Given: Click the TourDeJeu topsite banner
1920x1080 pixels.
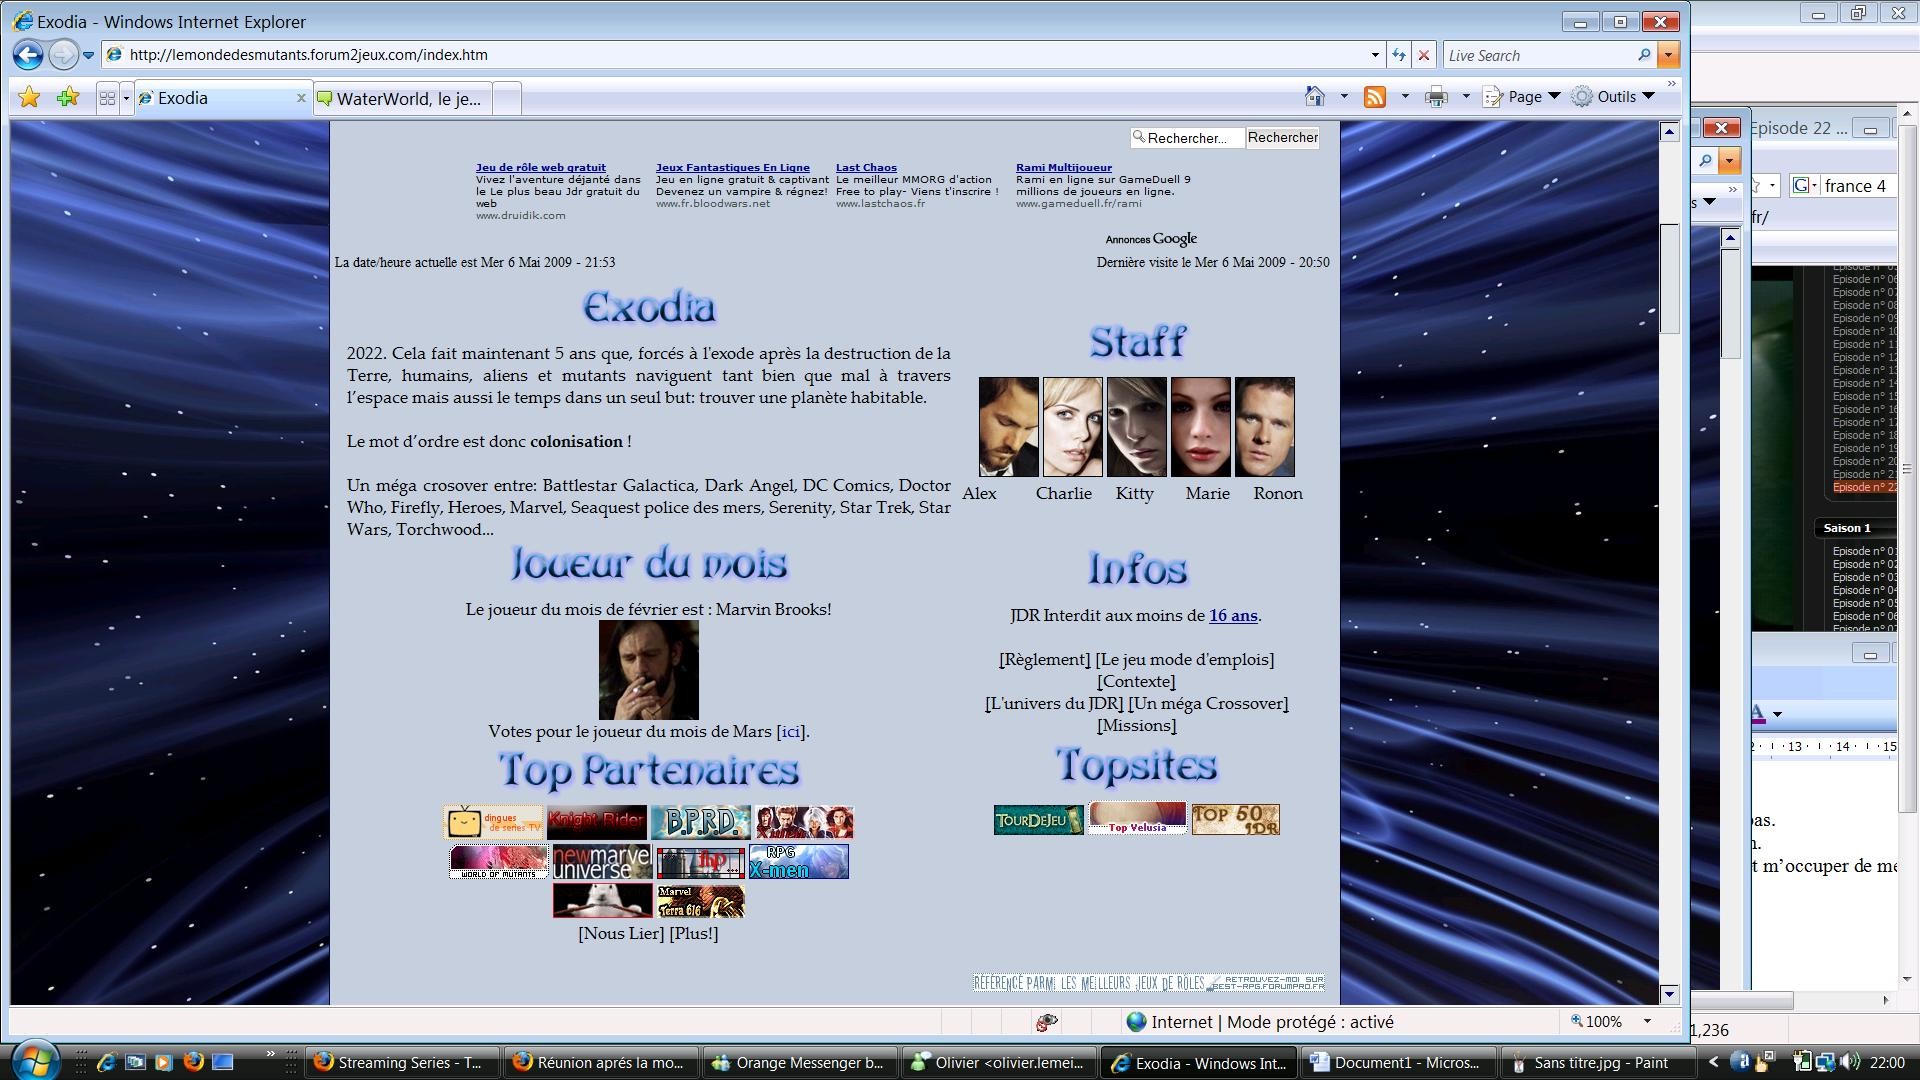Looking at the screenshot, I should click(x=1038, y=820).
